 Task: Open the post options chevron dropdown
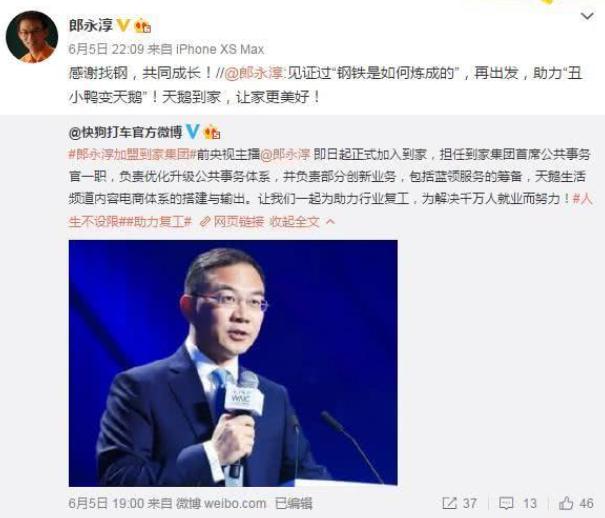pyautogui.click(x=587, y=16)
